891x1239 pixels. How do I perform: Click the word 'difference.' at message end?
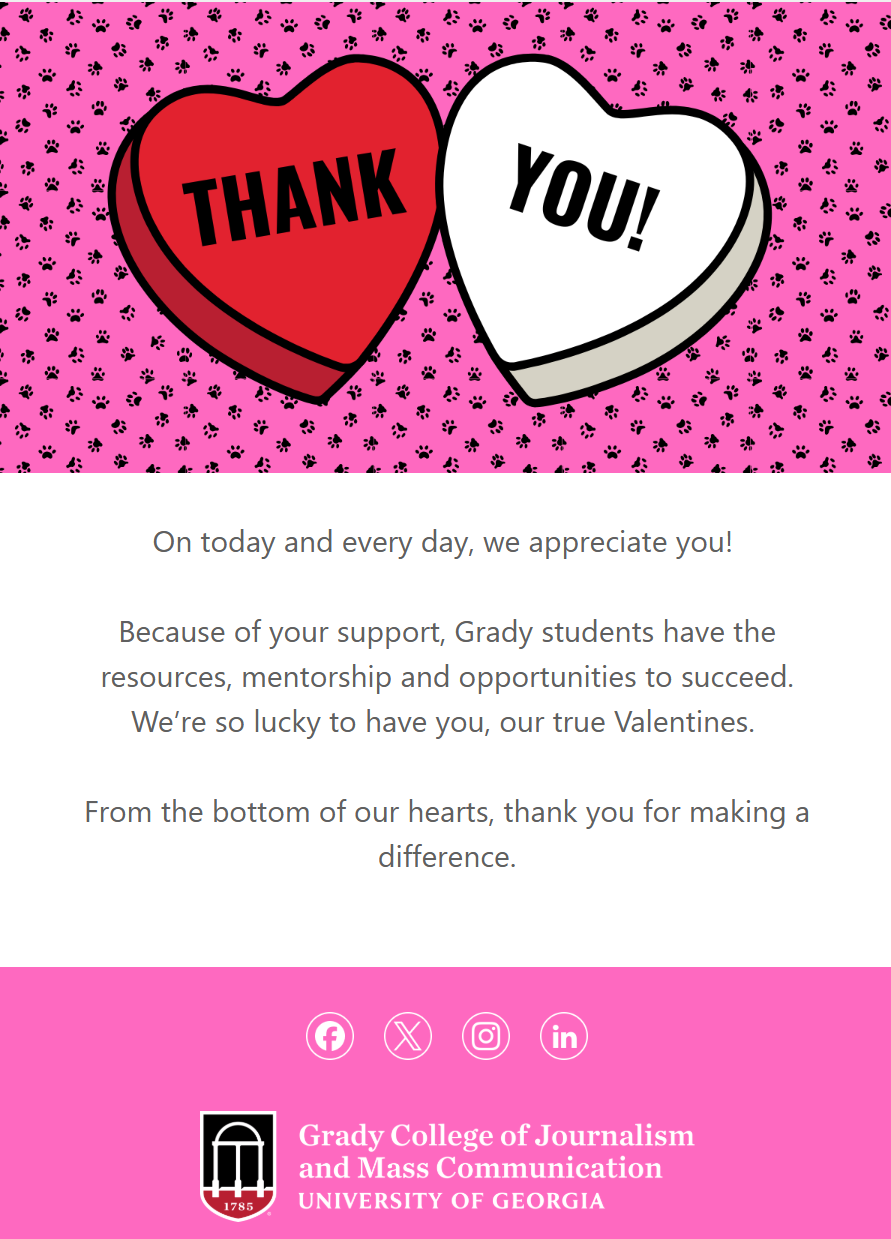point(447,857)
